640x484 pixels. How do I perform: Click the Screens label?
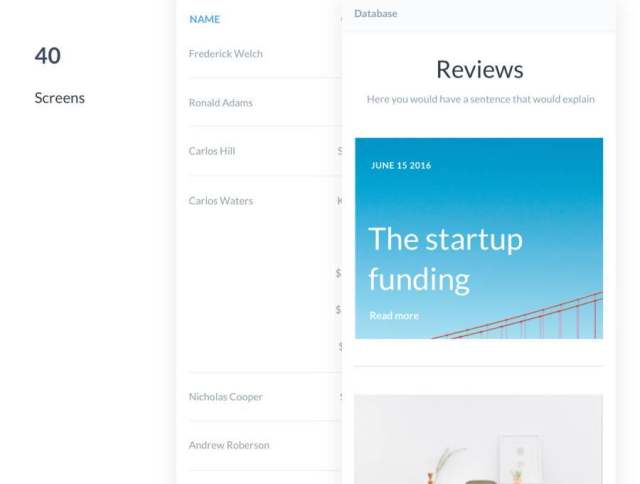[60, 98]
